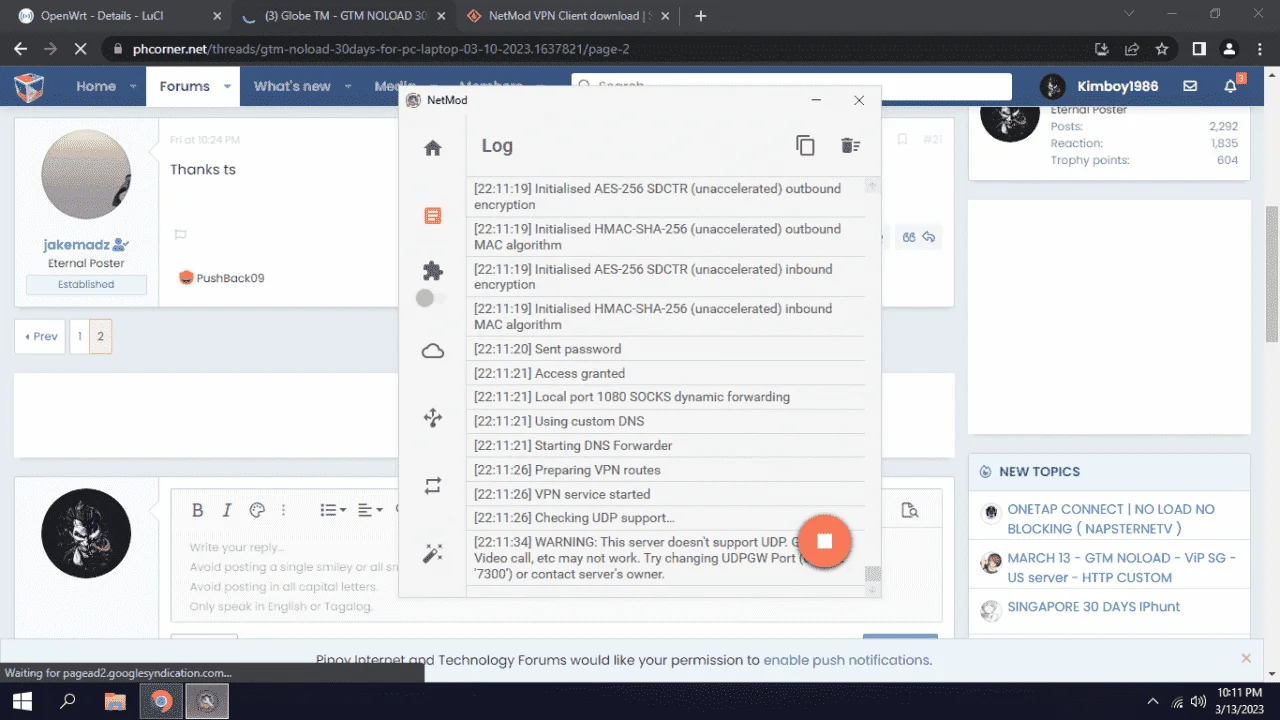Expand the Forums dropdown arrow
This screenshot has width=1280, height=720.
(228, 86)
